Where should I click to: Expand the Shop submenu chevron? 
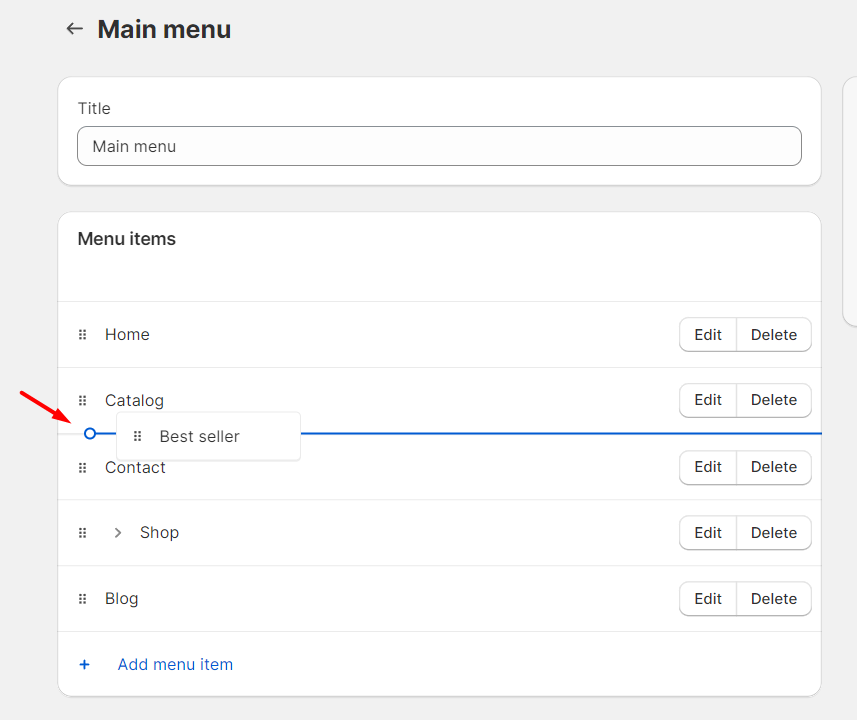tap(118, 532)
